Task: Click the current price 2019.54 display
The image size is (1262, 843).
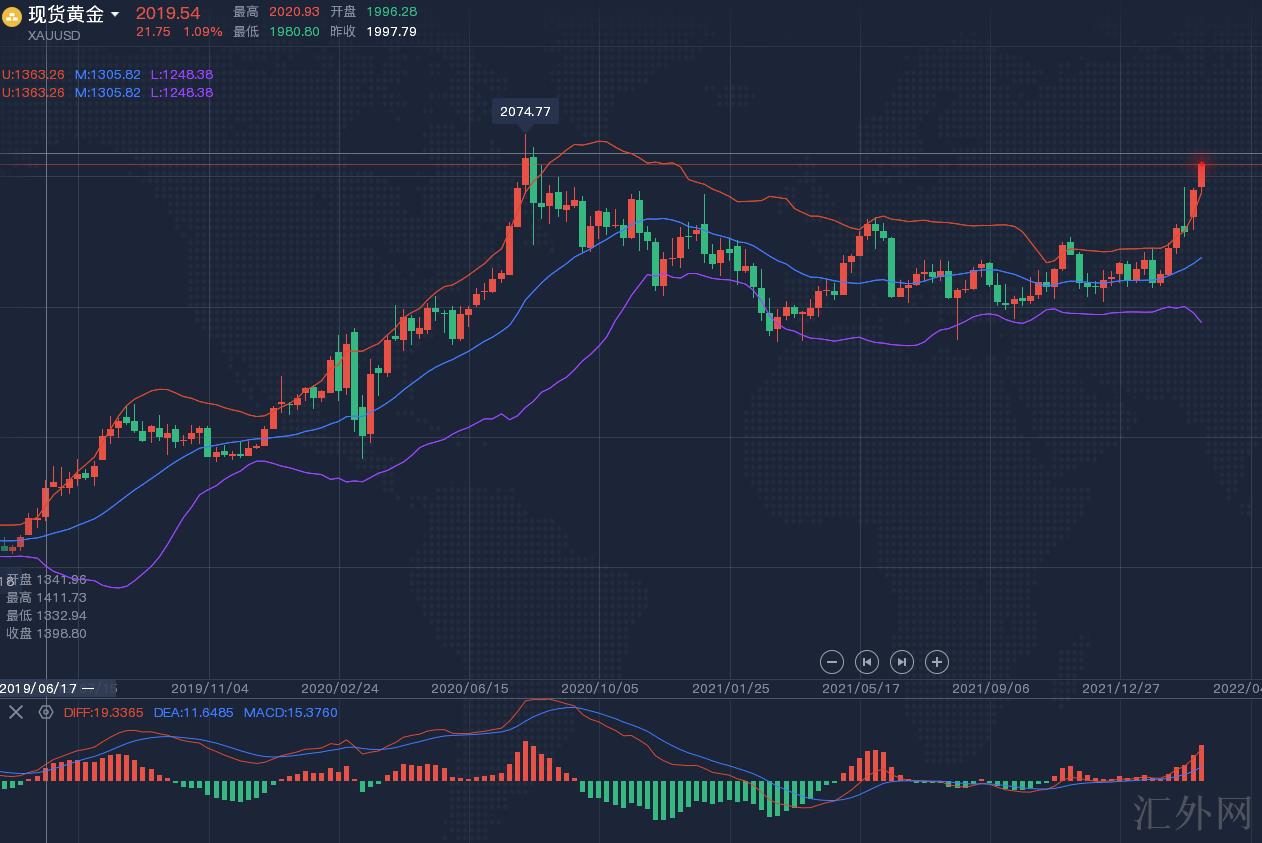Action: (x=168, y=13)
